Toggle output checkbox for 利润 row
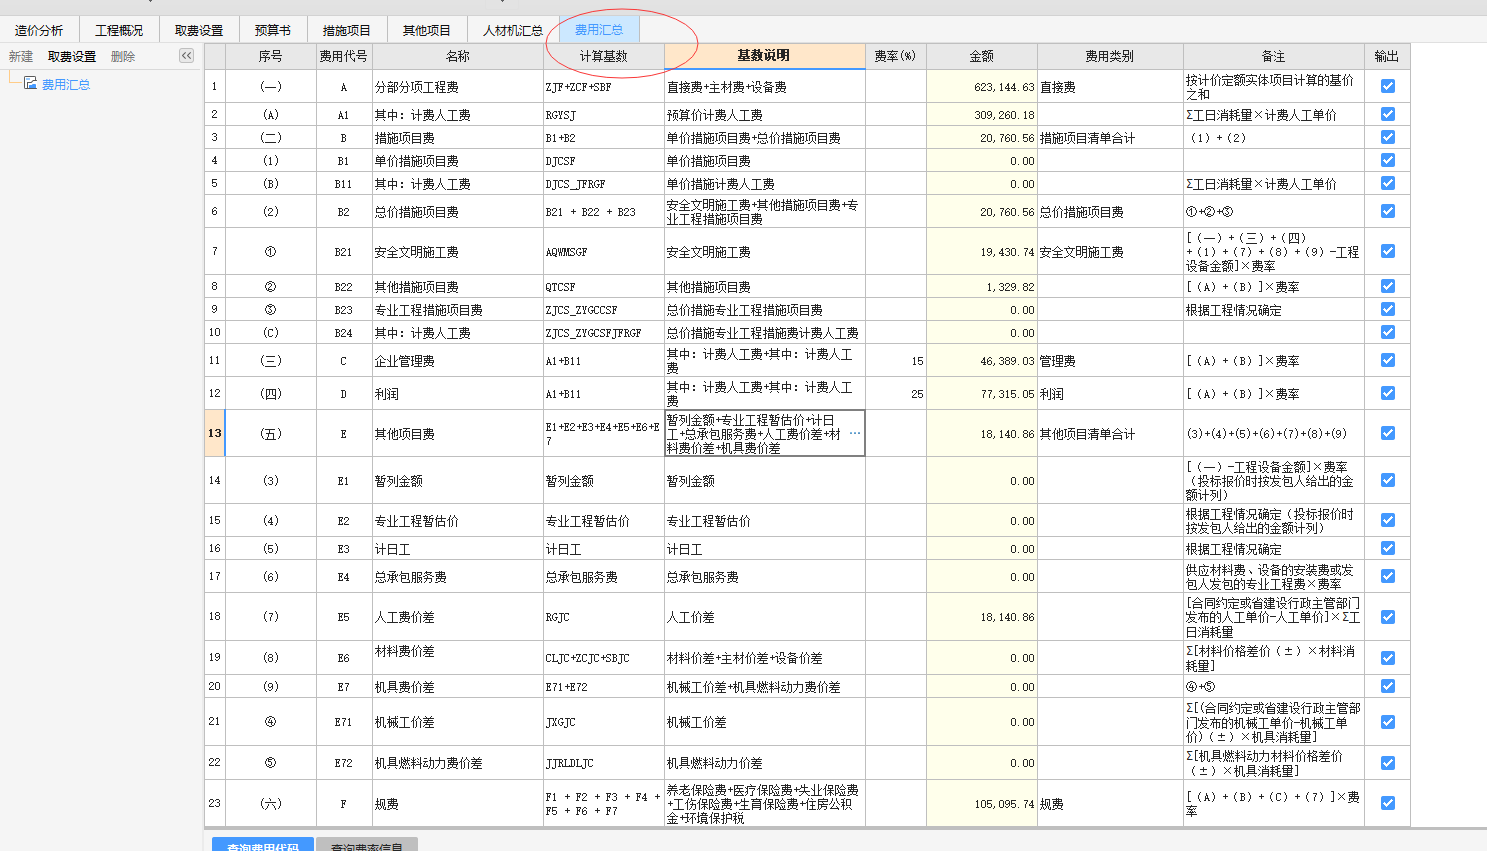 [1387, 393]
